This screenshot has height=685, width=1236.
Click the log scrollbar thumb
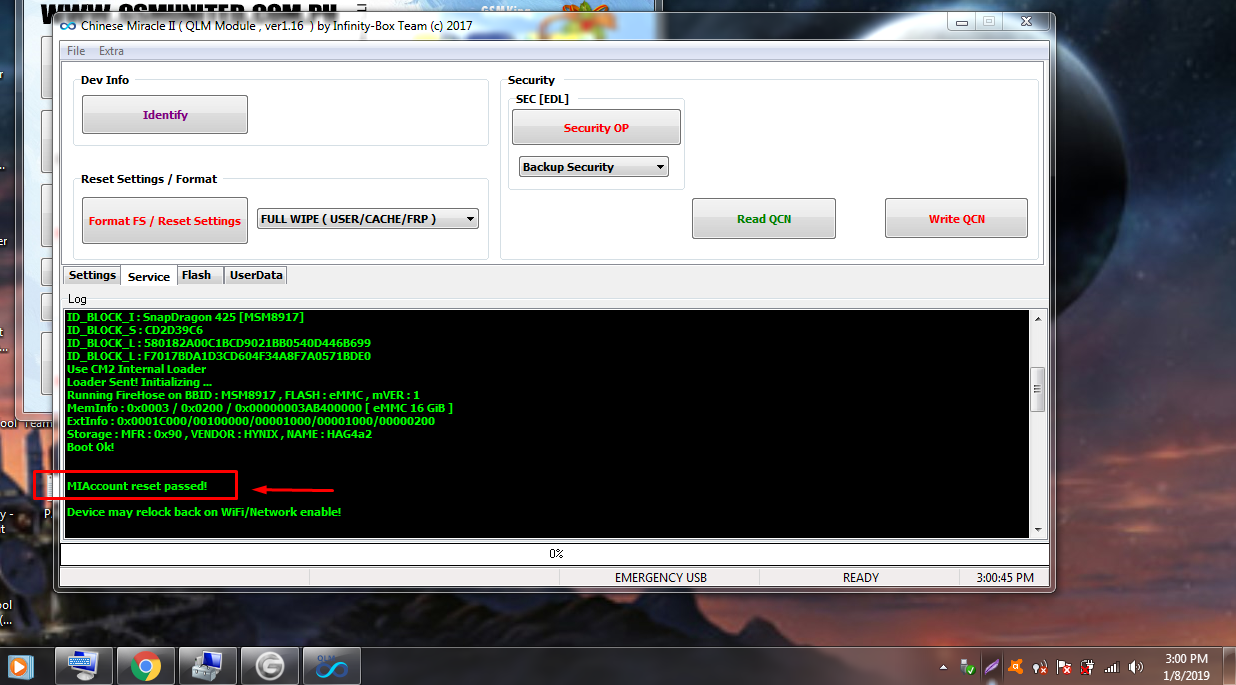[1038, 389]
